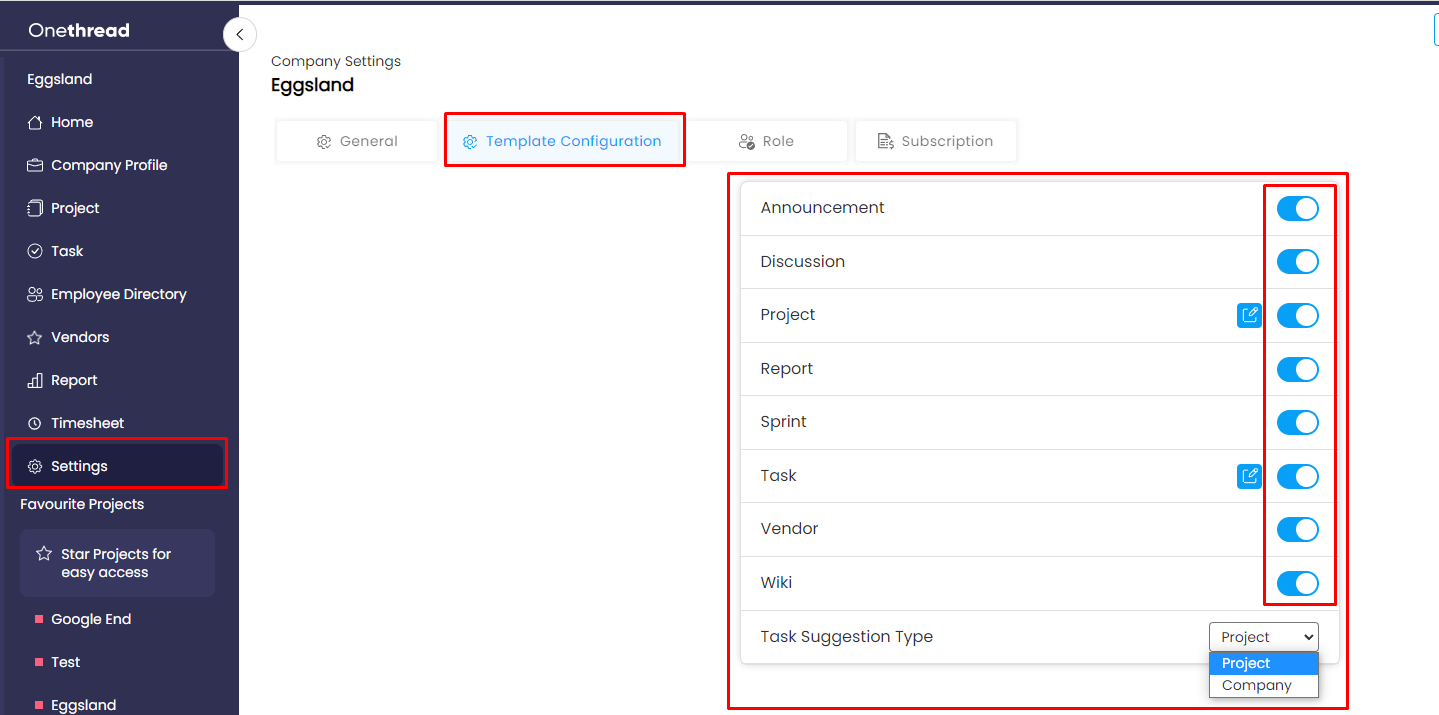The height and width of the screenshot is (715, 1439).
Task: Click the Vendors star icon
Action: coord(35,338)
